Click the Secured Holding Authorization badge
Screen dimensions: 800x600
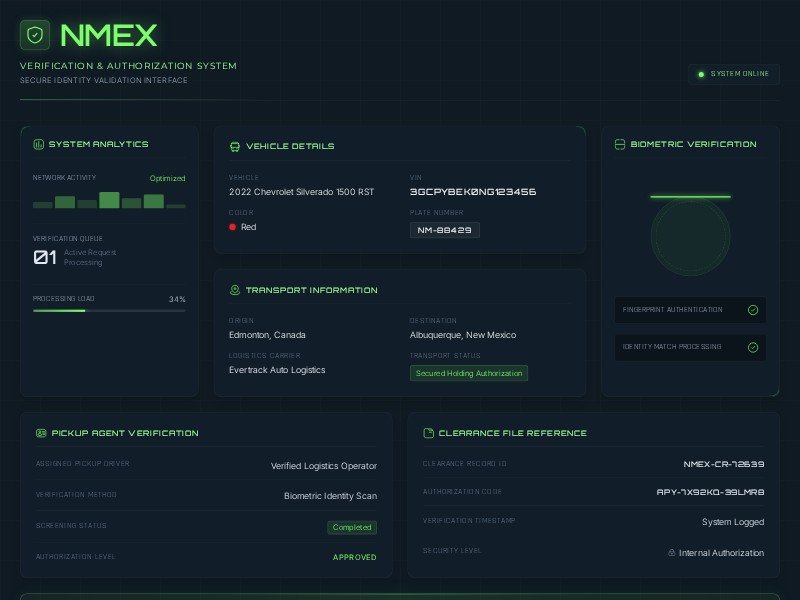[x=468, y=372]
